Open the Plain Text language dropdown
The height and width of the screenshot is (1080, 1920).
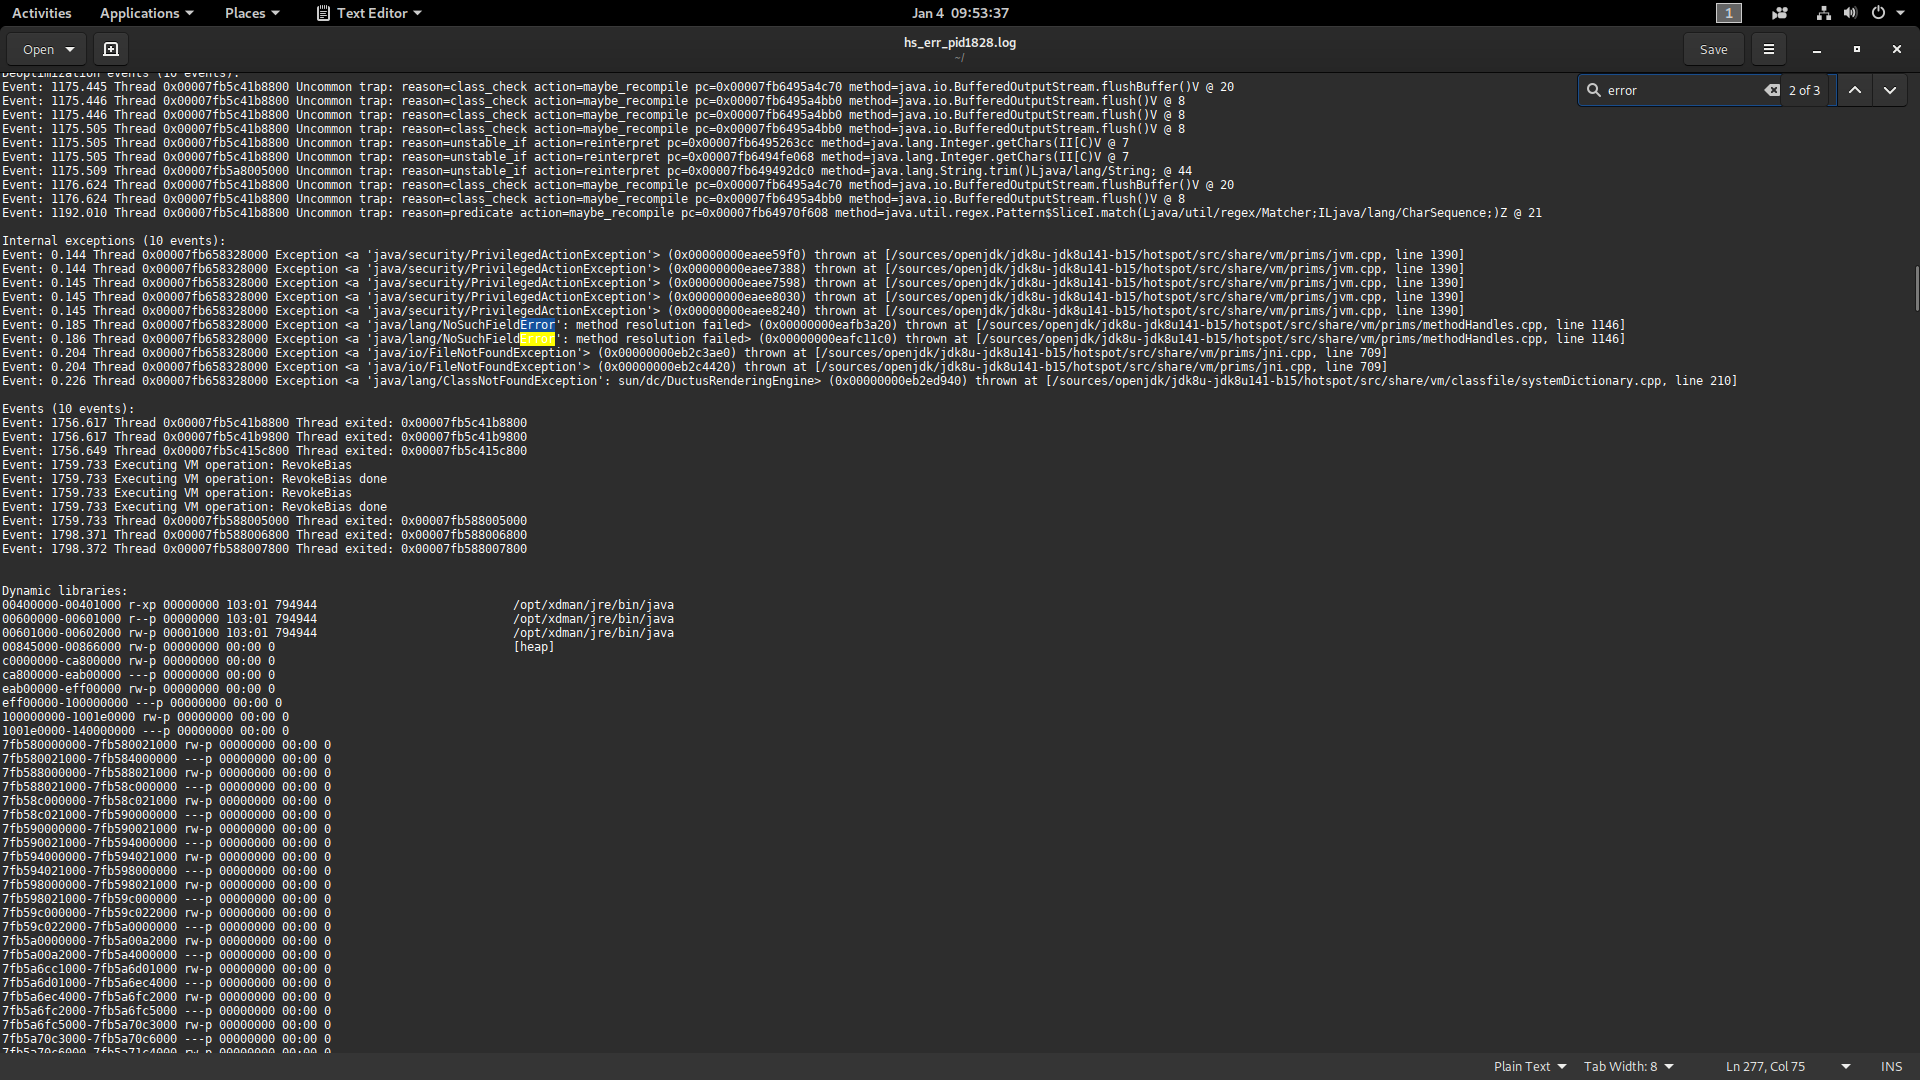(x=1529, y=1066)
